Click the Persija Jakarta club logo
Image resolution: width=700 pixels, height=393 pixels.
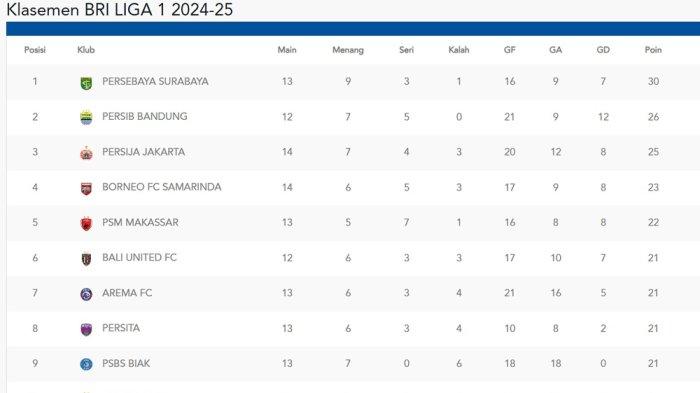click(x=86, y=153)
